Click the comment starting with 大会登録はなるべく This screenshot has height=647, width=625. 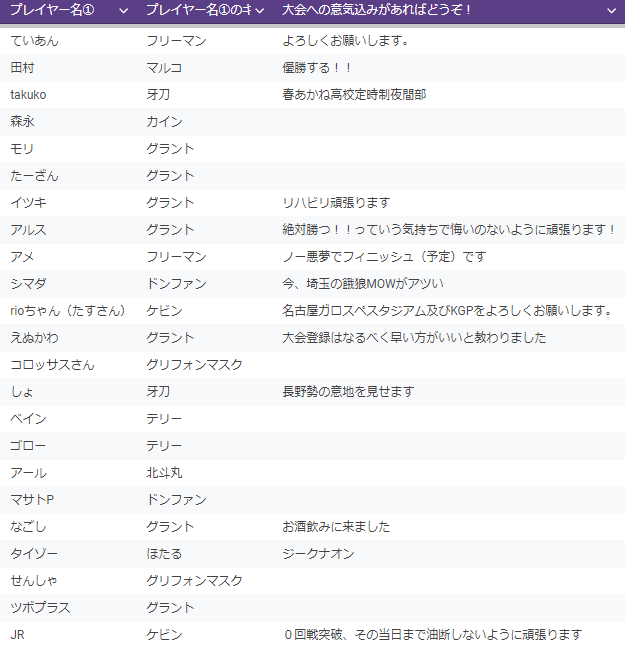[414, 338]
